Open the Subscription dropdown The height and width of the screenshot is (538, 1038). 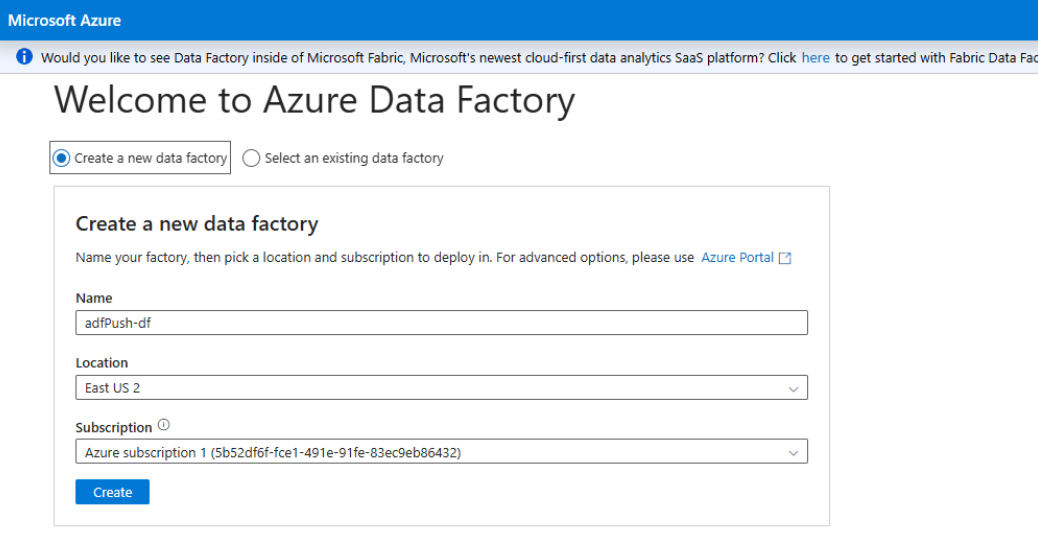coord(442,452)
